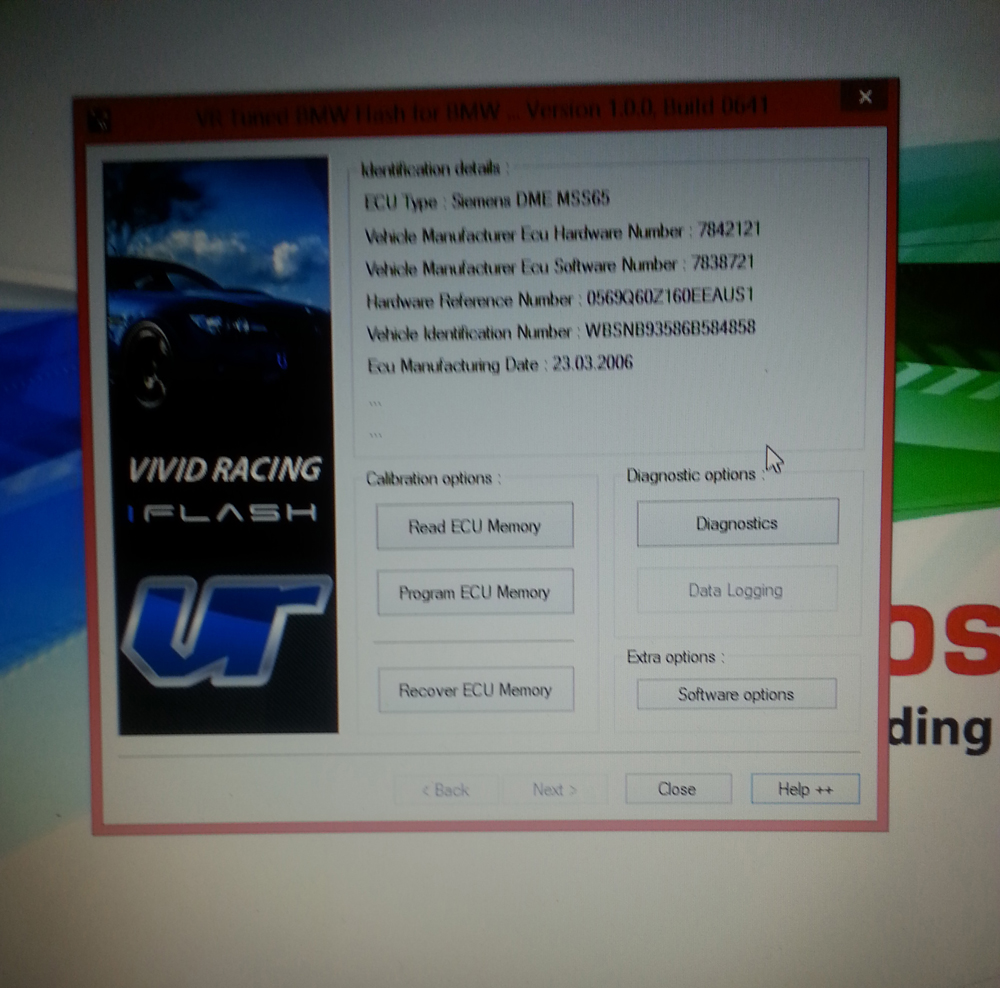Select the Ecu Manufacturing Date line
The width and height of the screenshot is (1000, 988).
click(499, 365)
